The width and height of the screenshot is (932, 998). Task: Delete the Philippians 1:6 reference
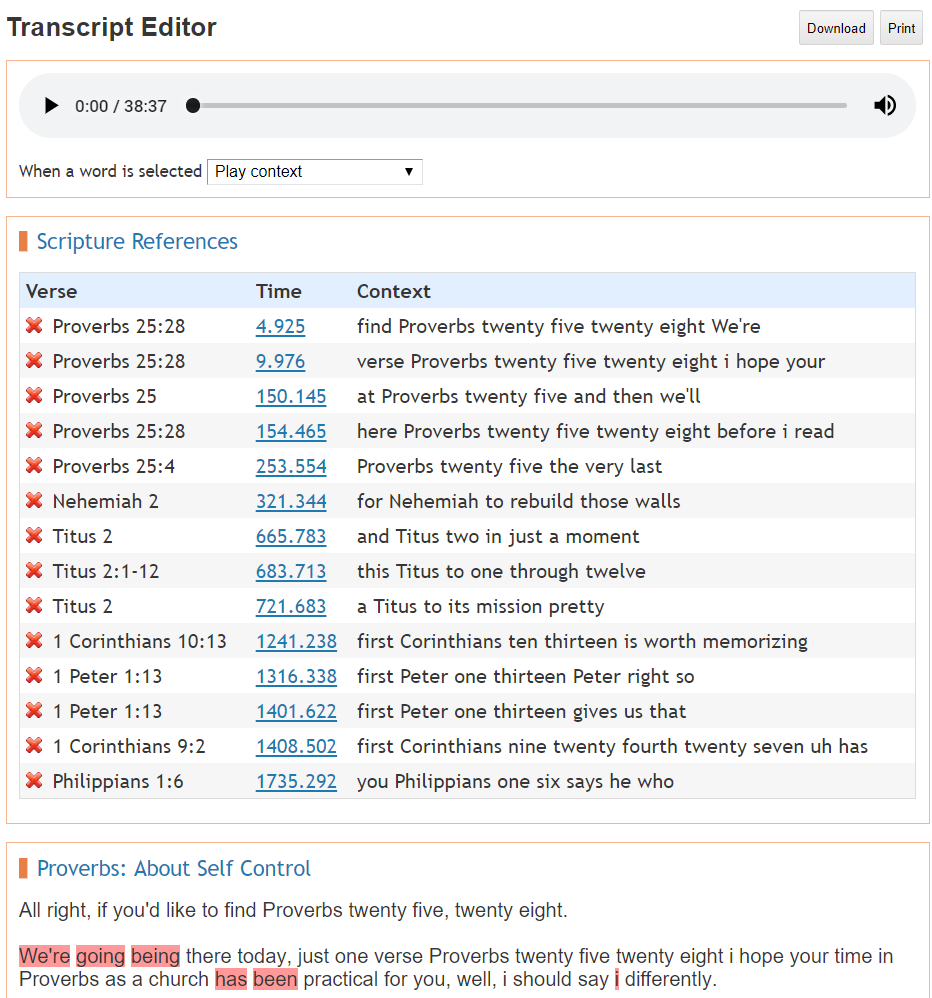tap(34, 781)
